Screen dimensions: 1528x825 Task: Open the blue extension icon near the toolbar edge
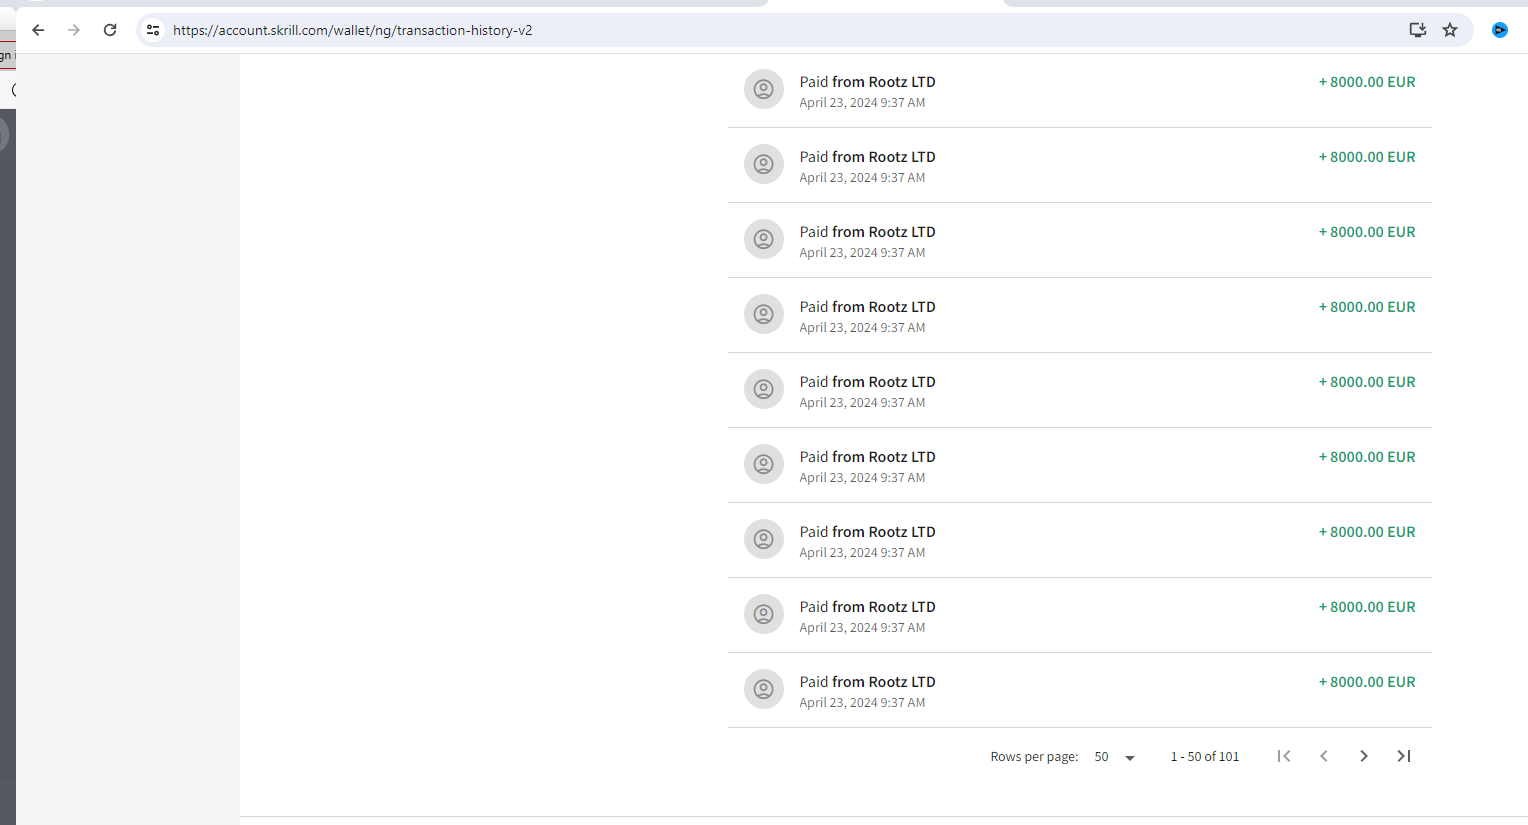click(1500, 30)
